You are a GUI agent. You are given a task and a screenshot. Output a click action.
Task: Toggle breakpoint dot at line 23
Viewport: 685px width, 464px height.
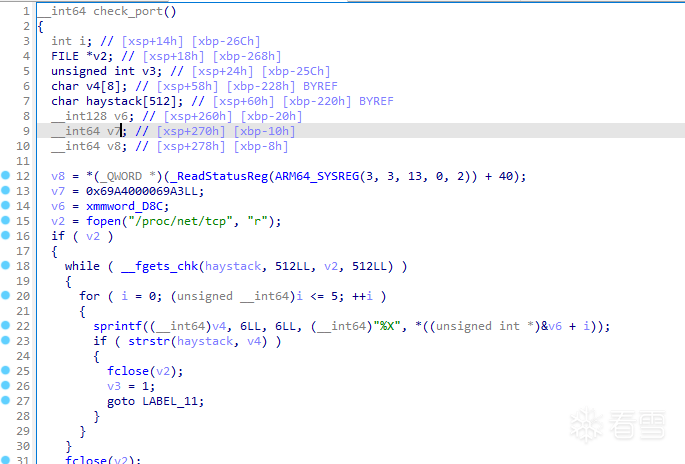[x=5, y=340]
